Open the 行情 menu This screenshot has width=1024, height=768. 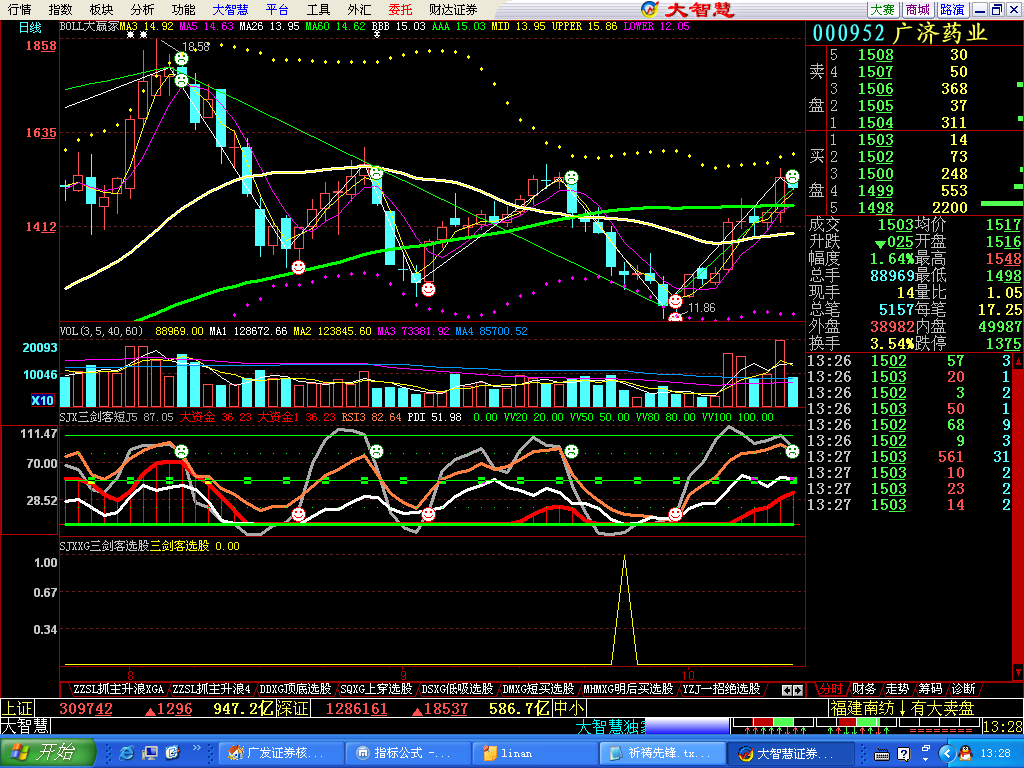click(x=20, y=10)
